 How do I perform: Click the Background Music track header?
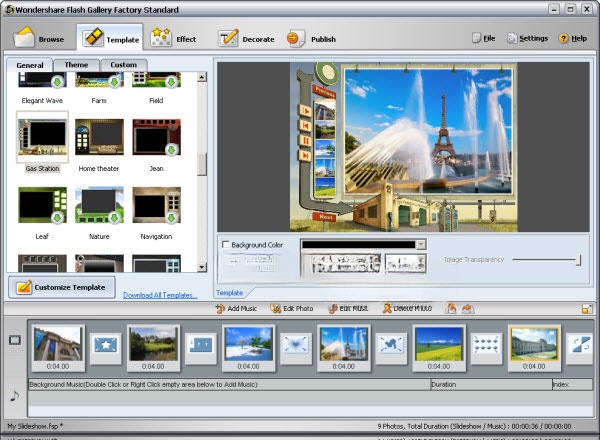pyautogui.click(x=230, y=385)
